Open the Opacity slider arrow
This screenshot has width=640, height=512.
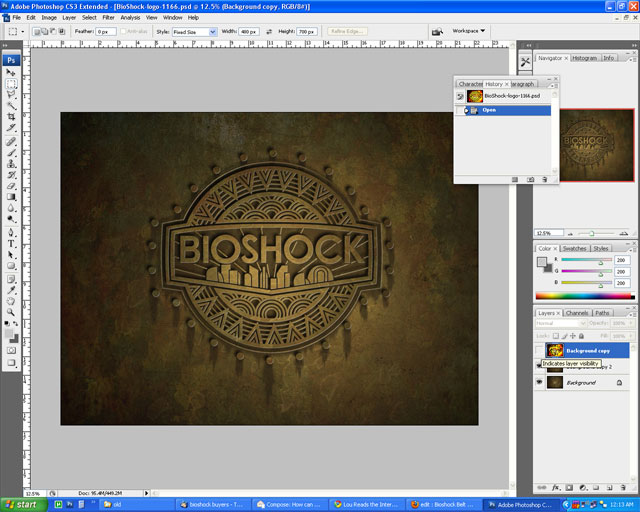coord(630,323)
